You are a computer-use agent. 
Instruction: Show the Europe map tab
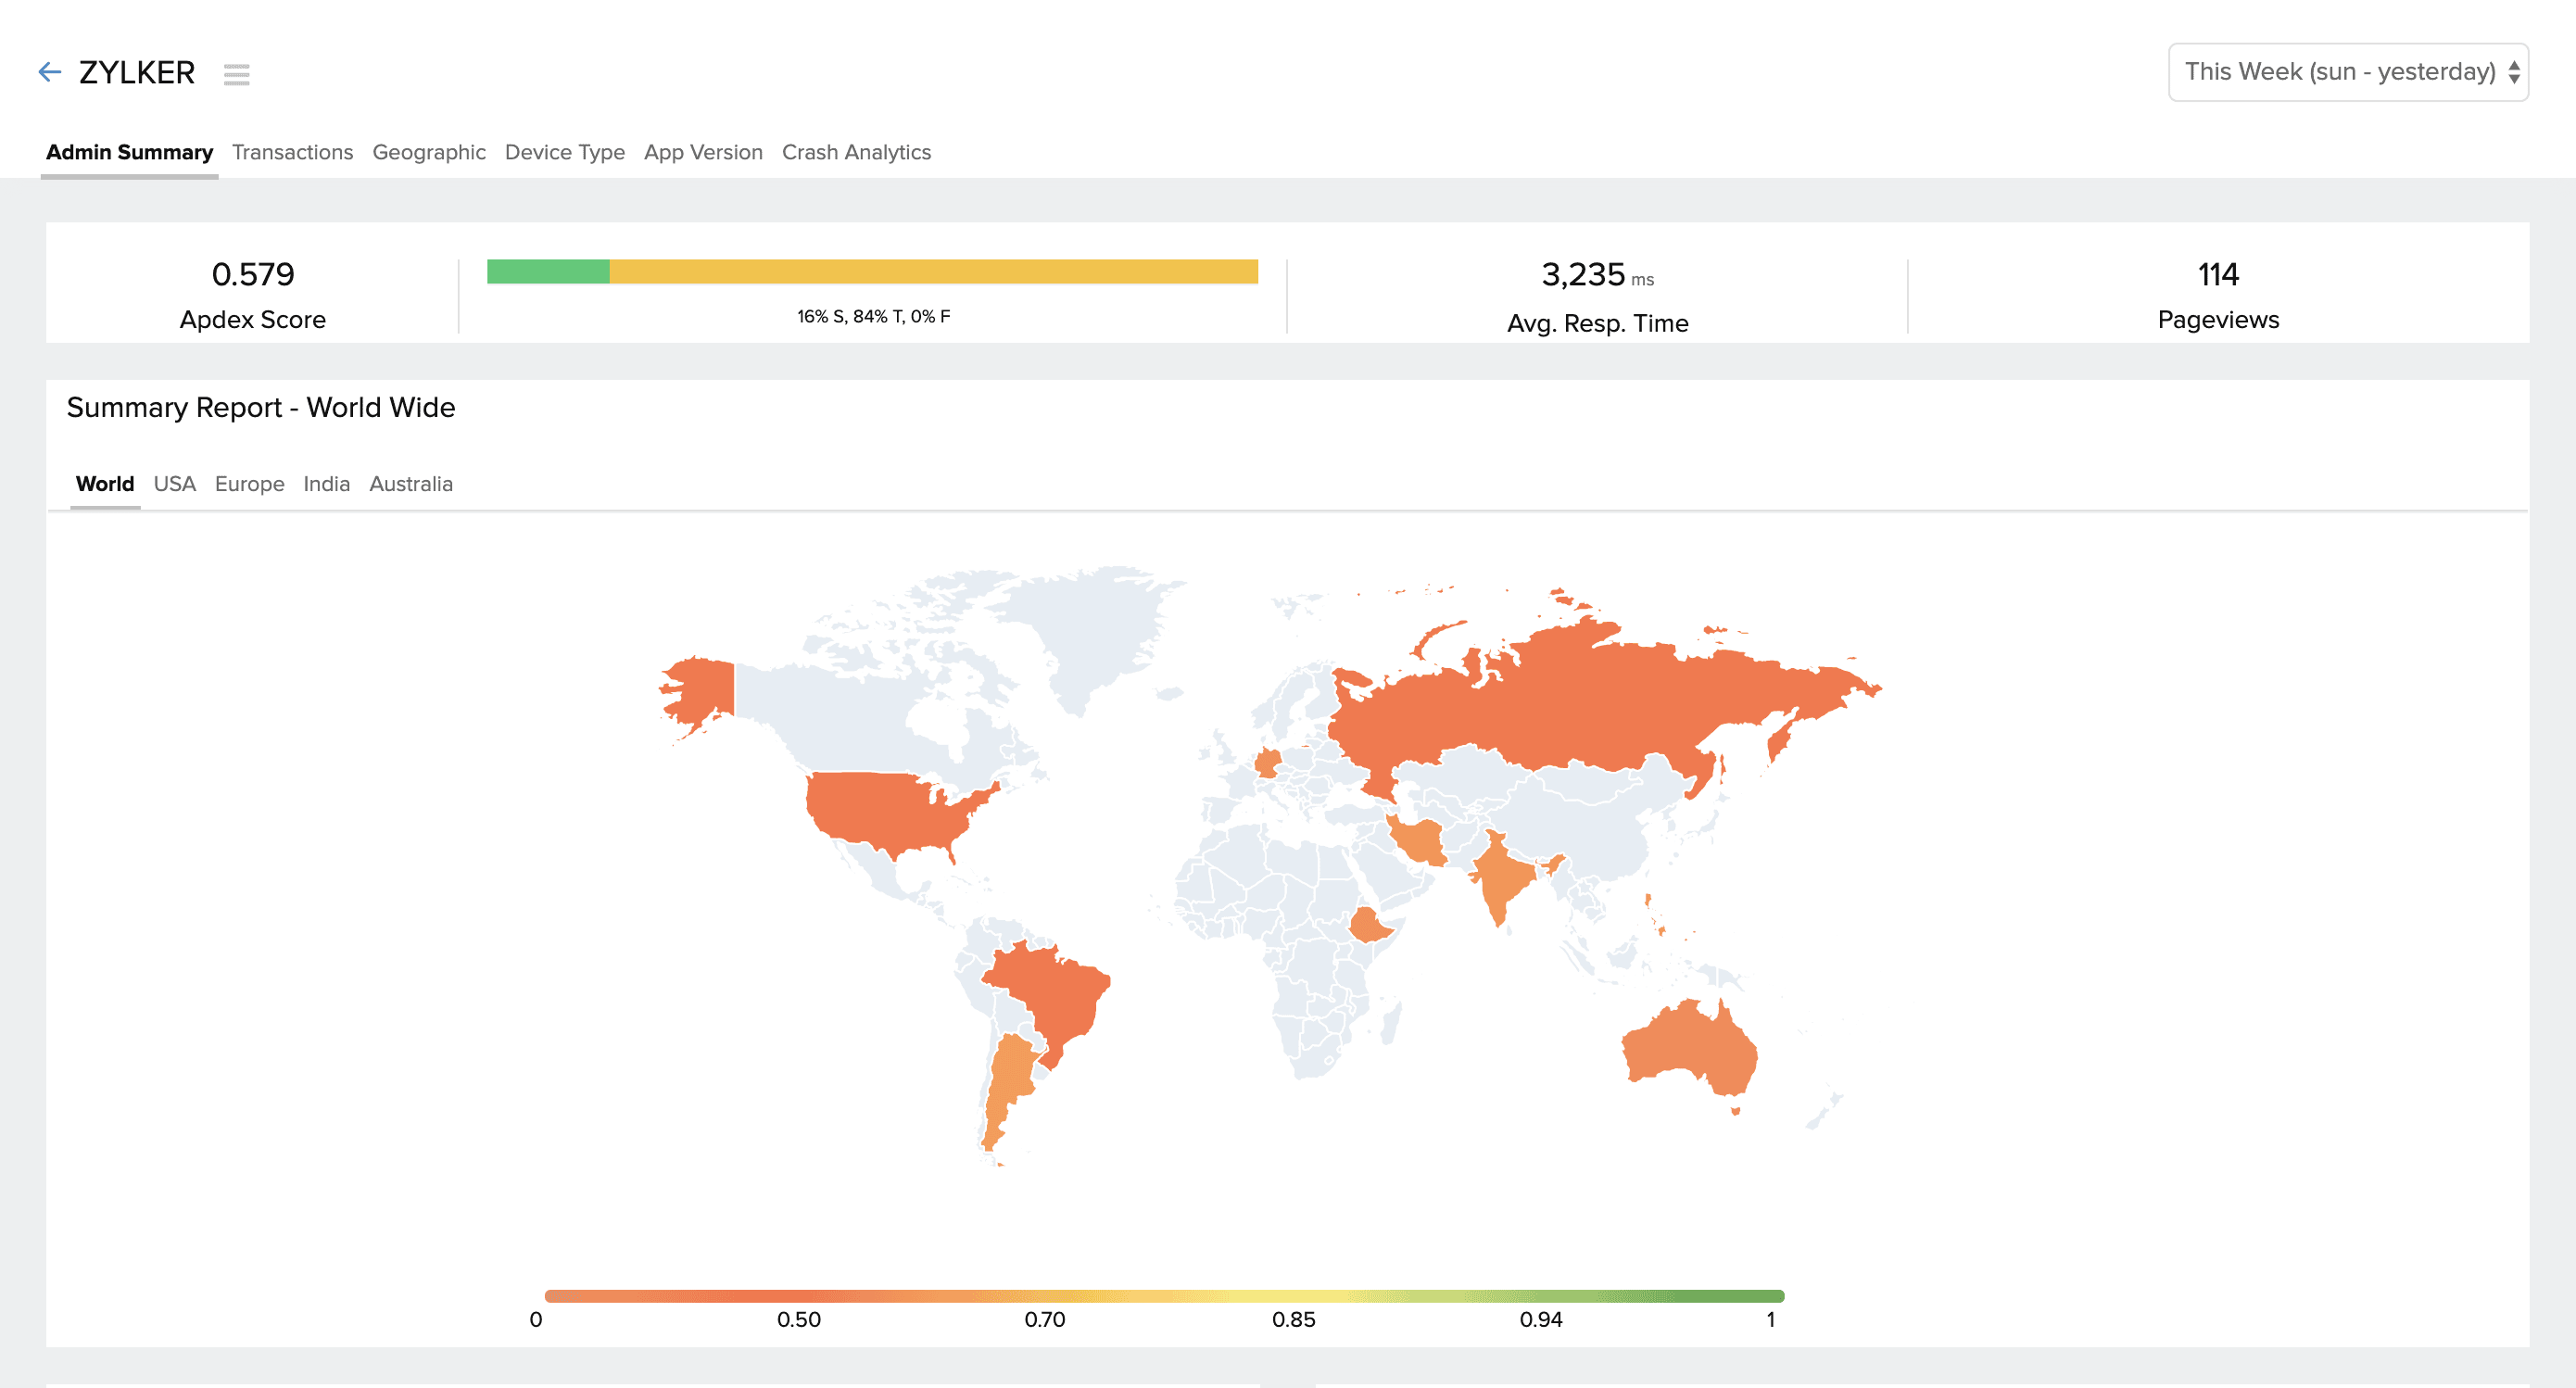(x=249, y=484)
